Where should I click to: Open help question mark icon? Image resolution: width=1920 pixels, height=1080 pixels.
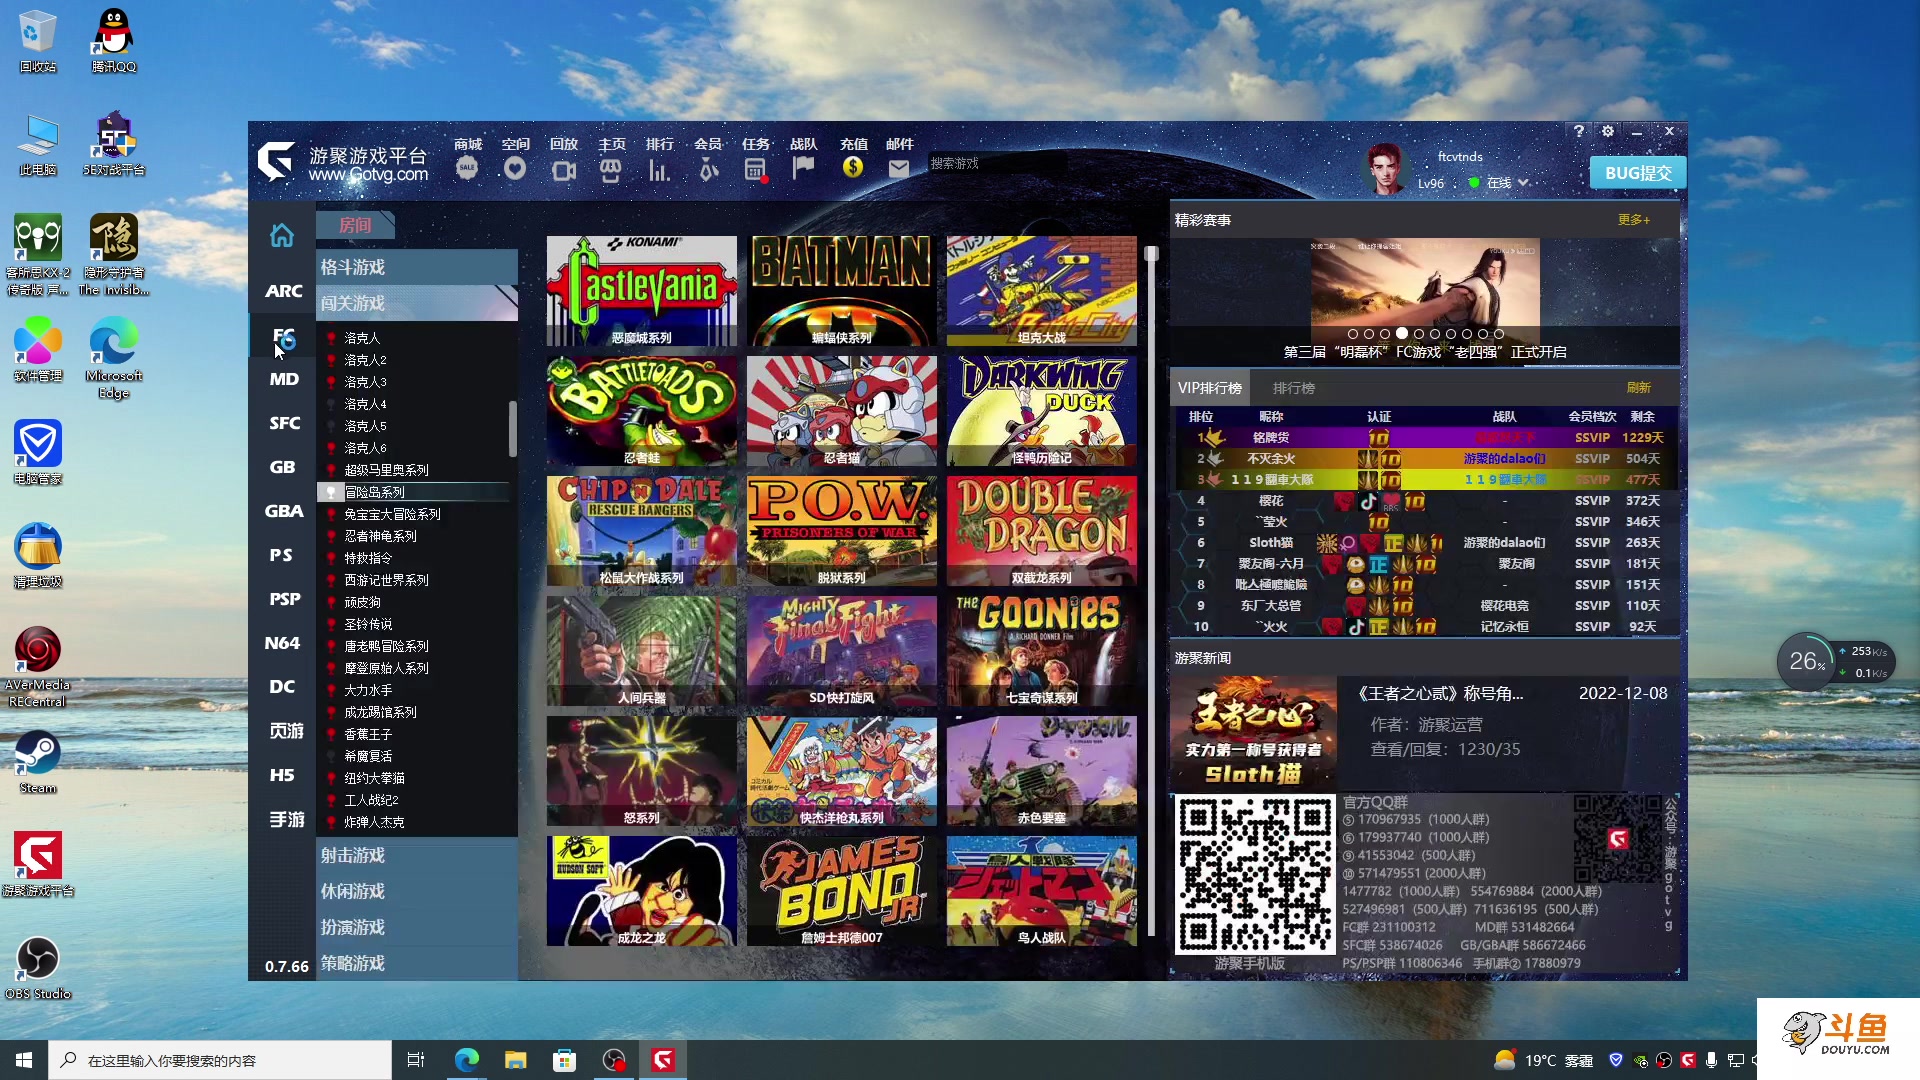[1579, 131]
